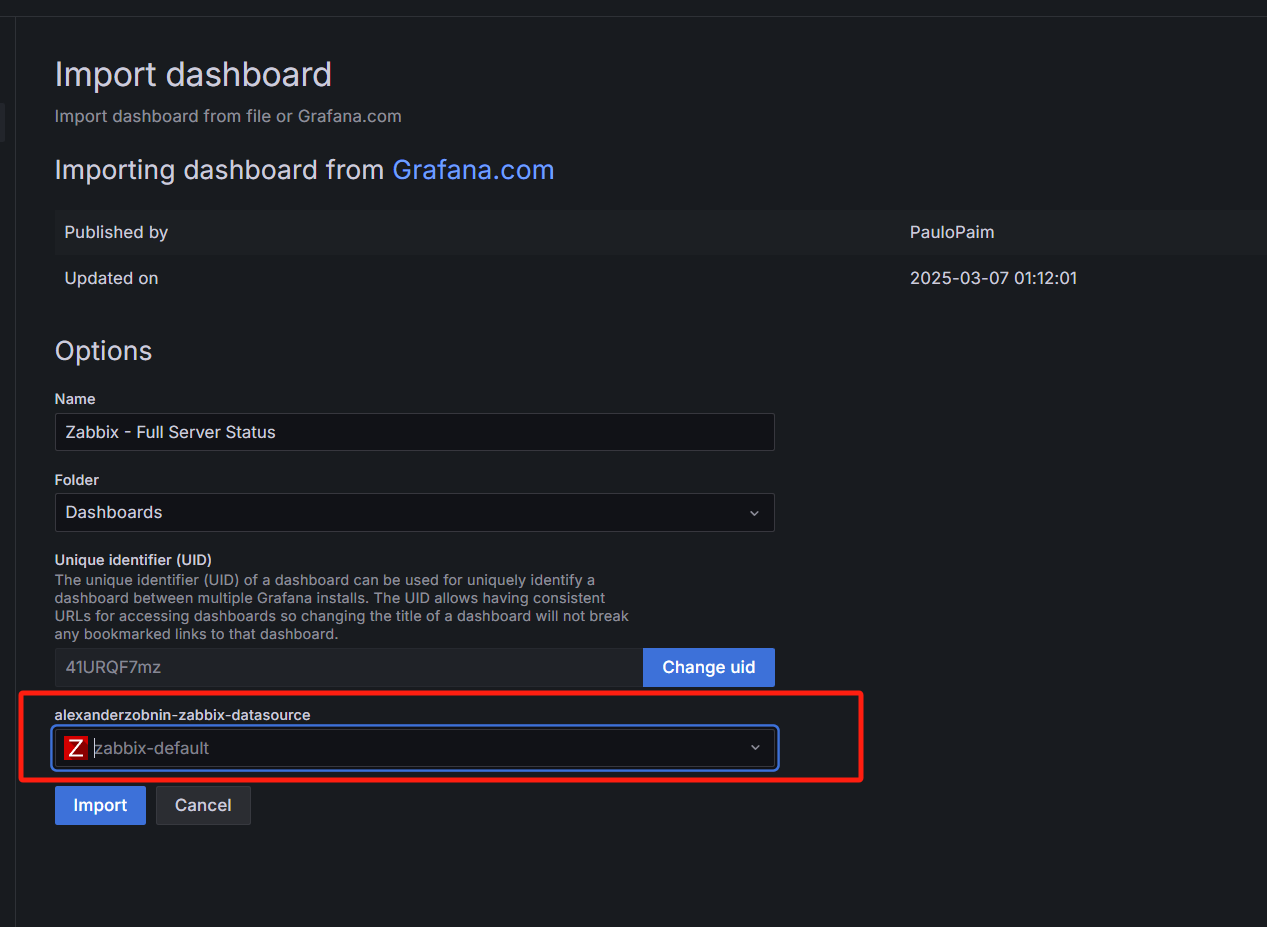
Task: Click the Folder field label
Action: click(77, 480)
